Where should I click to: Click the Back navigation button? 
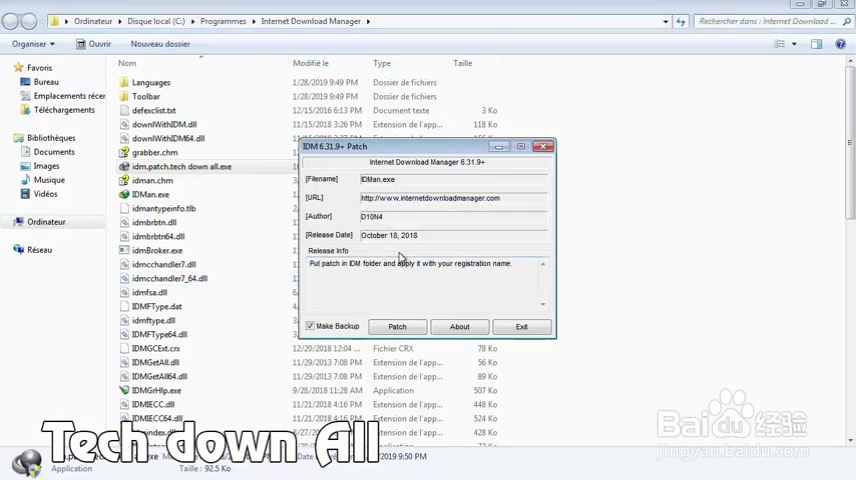[11, 21]
